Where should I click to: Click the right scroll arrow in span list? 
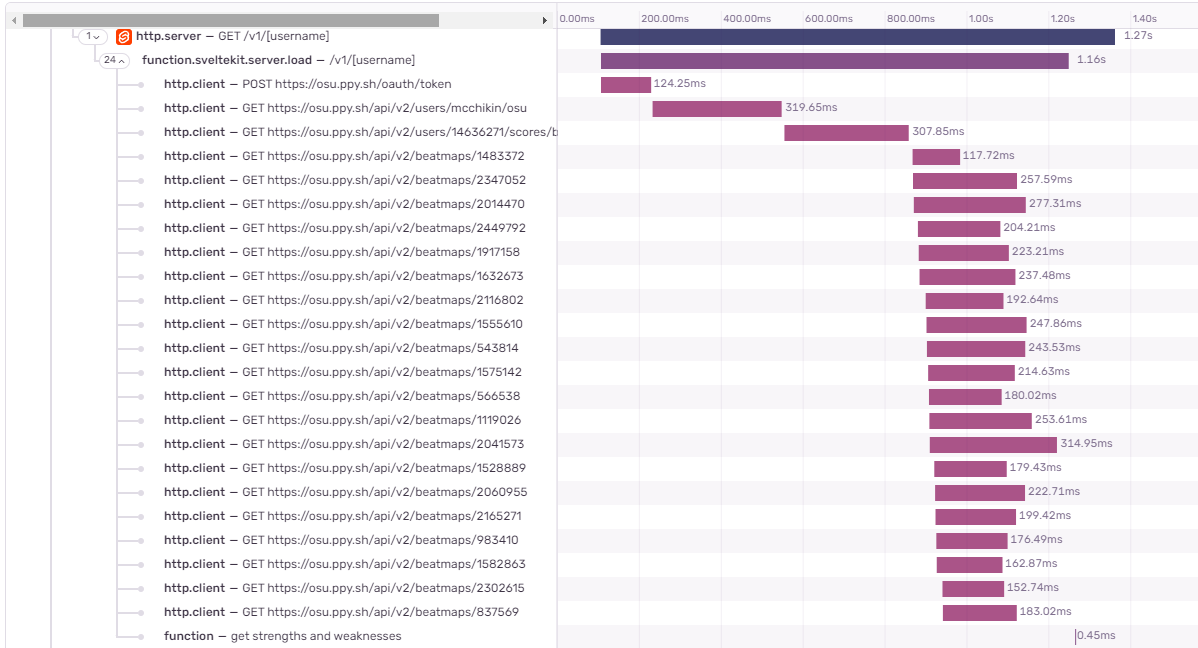click(x=545, y=21)
